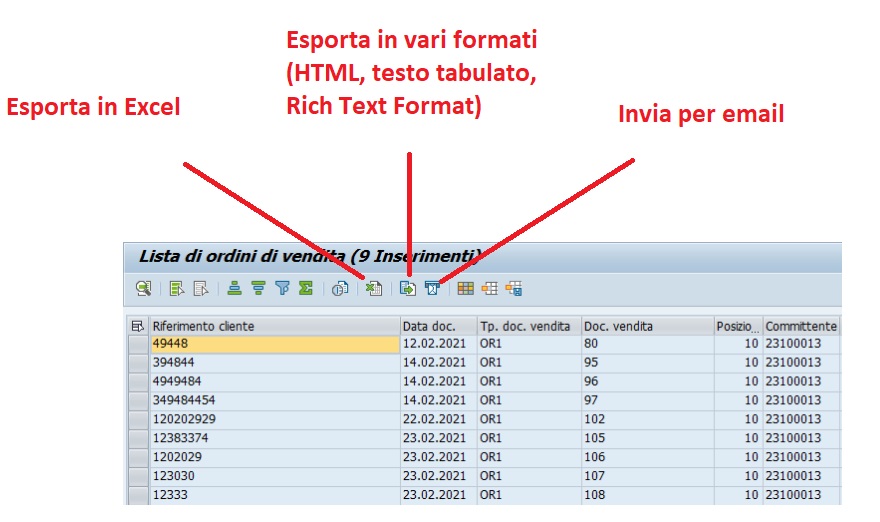880x522 pixels.
Task: Click the document-with-clock toolbar icon
Action: point(340,289)
